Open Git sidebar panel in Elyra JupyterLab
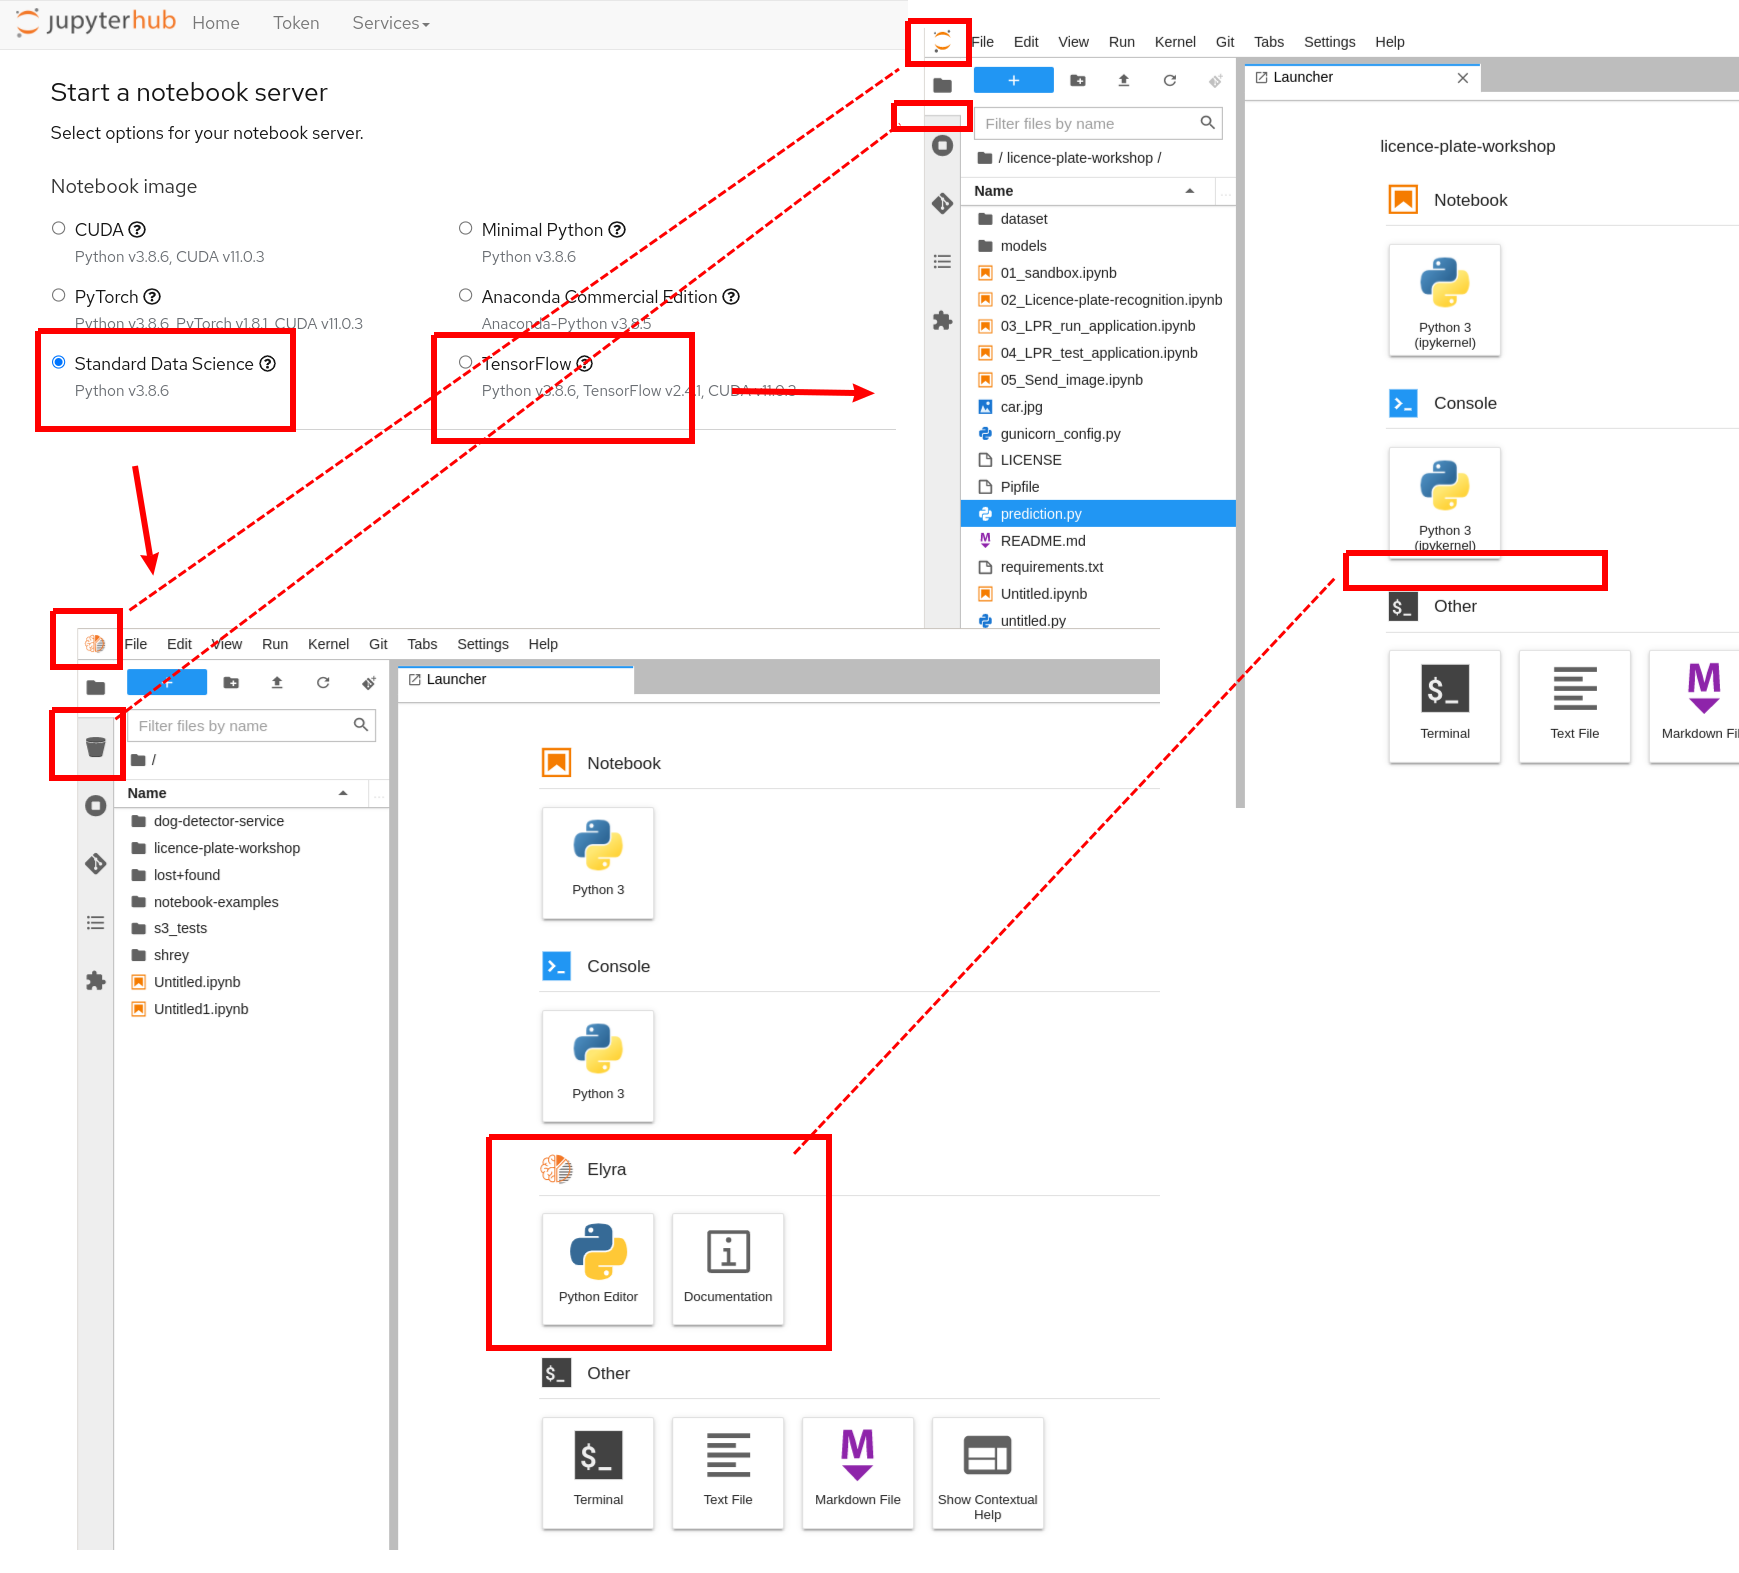This screenshot has height=1573, width=1739. (x=95, y=864)
